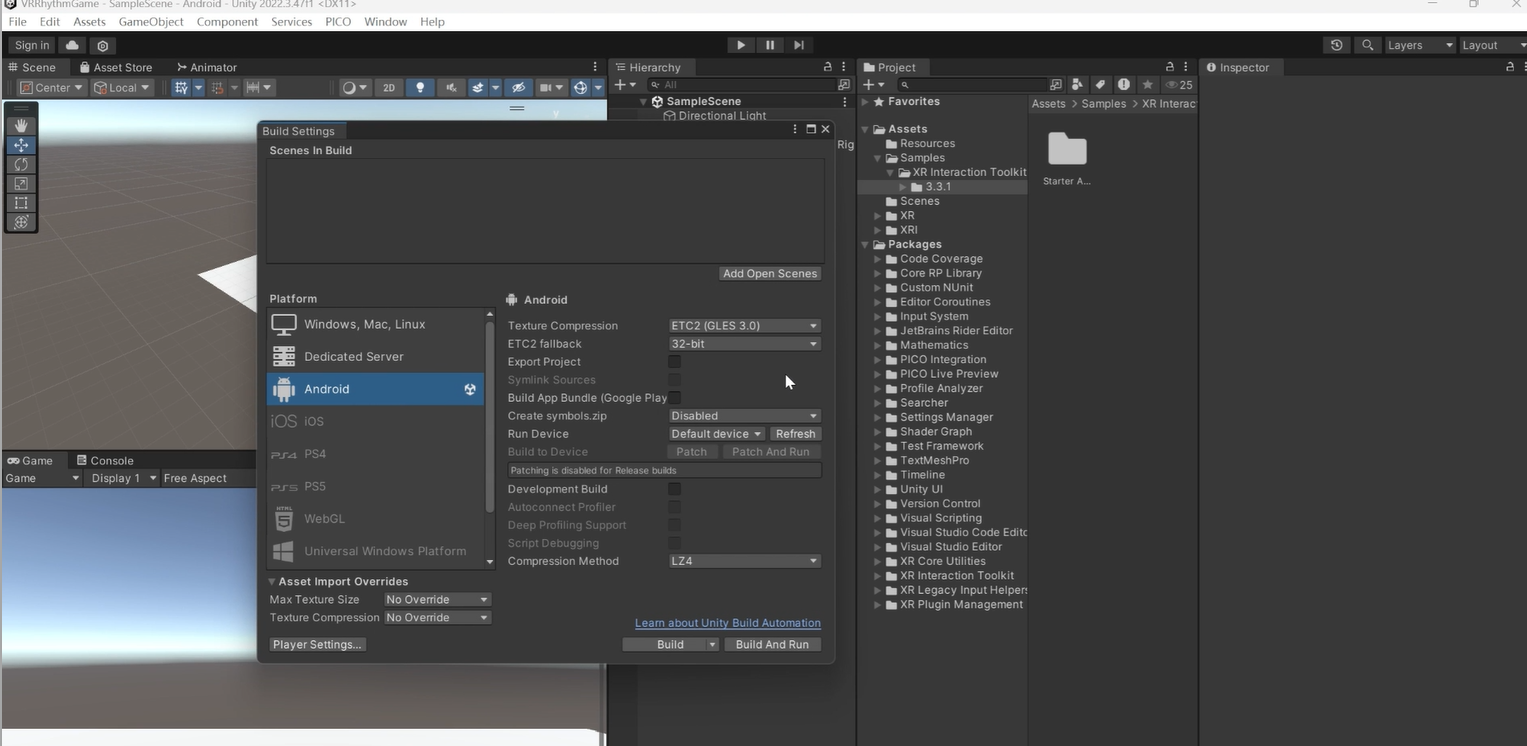Expand XR Plugin Management package folder
This screenshot has width=1527, height=746.
coord(878,605)
